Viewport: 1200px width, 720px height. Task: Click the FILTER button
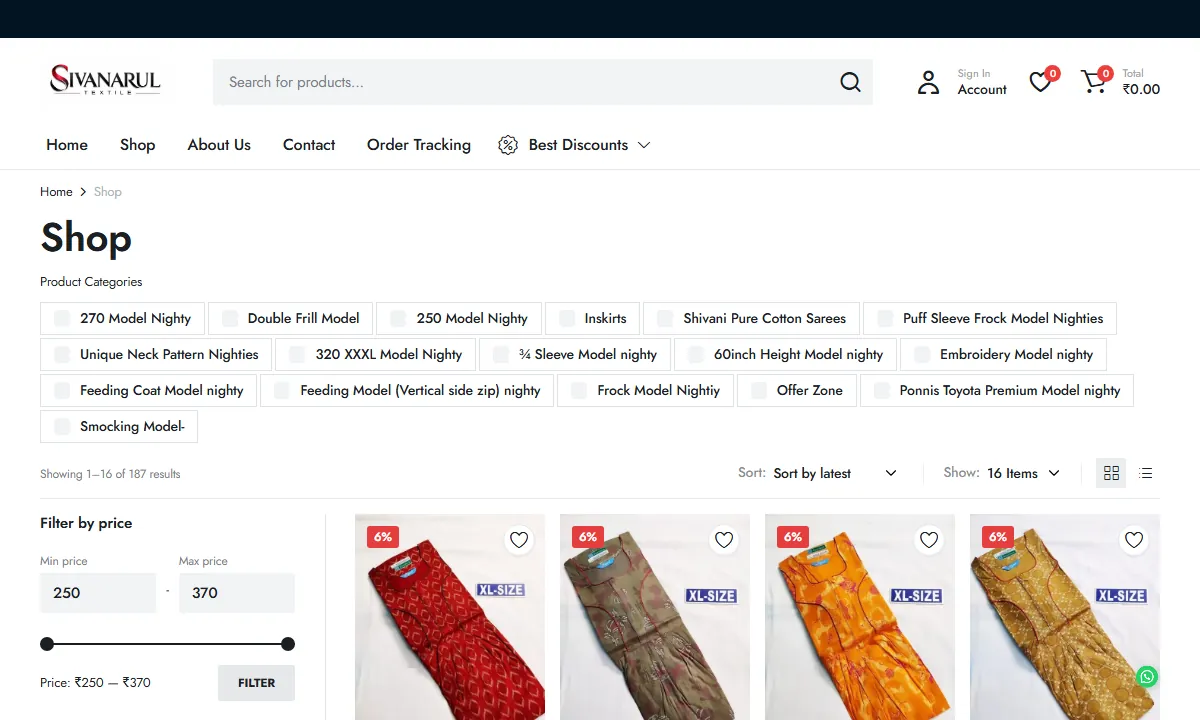pos(256,683)
